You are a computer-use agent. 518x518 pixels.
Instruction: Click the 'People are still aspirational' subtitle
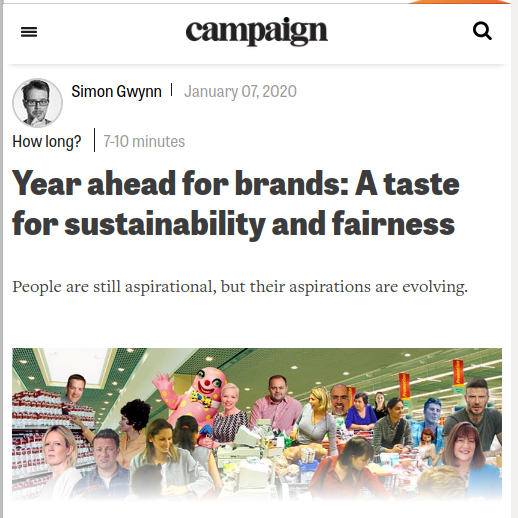(x=240, y=287)
